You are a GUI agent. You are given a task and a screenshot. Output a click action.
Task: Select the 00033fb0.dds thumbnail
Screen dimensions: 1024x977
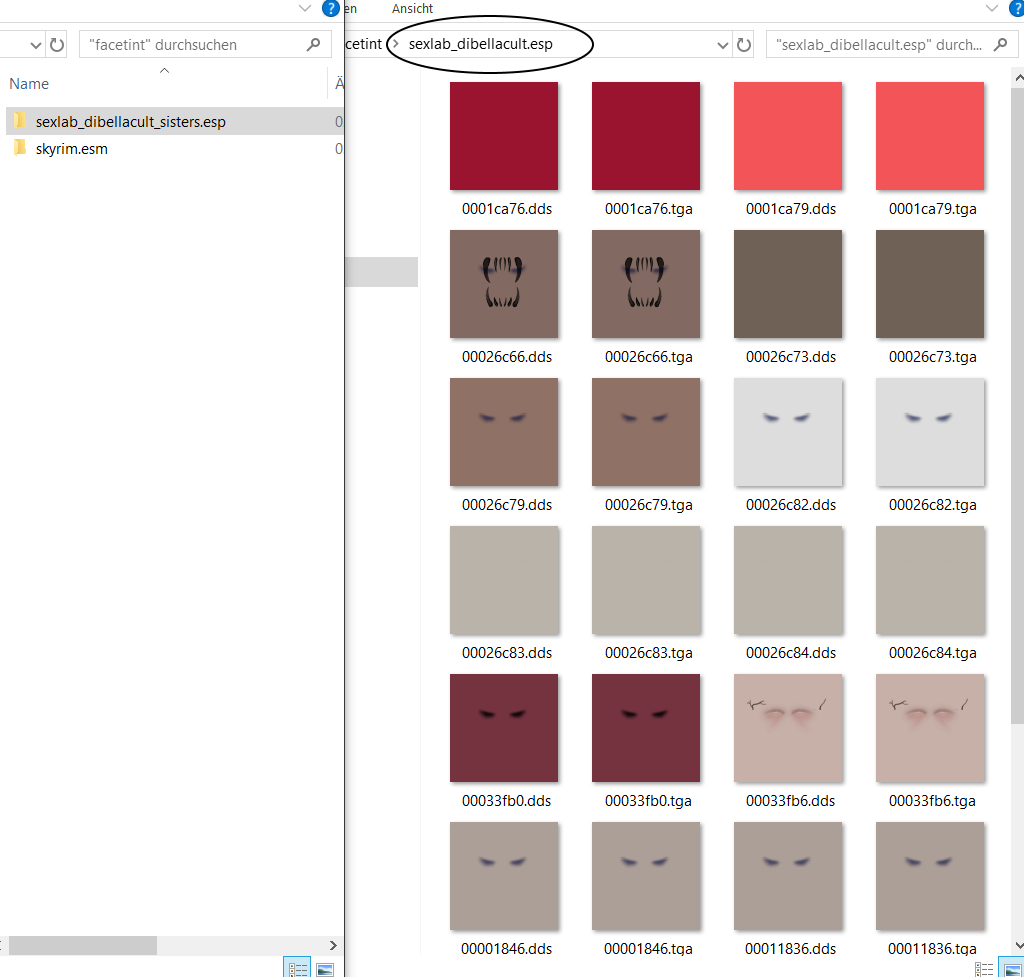(x=504, y=728)
